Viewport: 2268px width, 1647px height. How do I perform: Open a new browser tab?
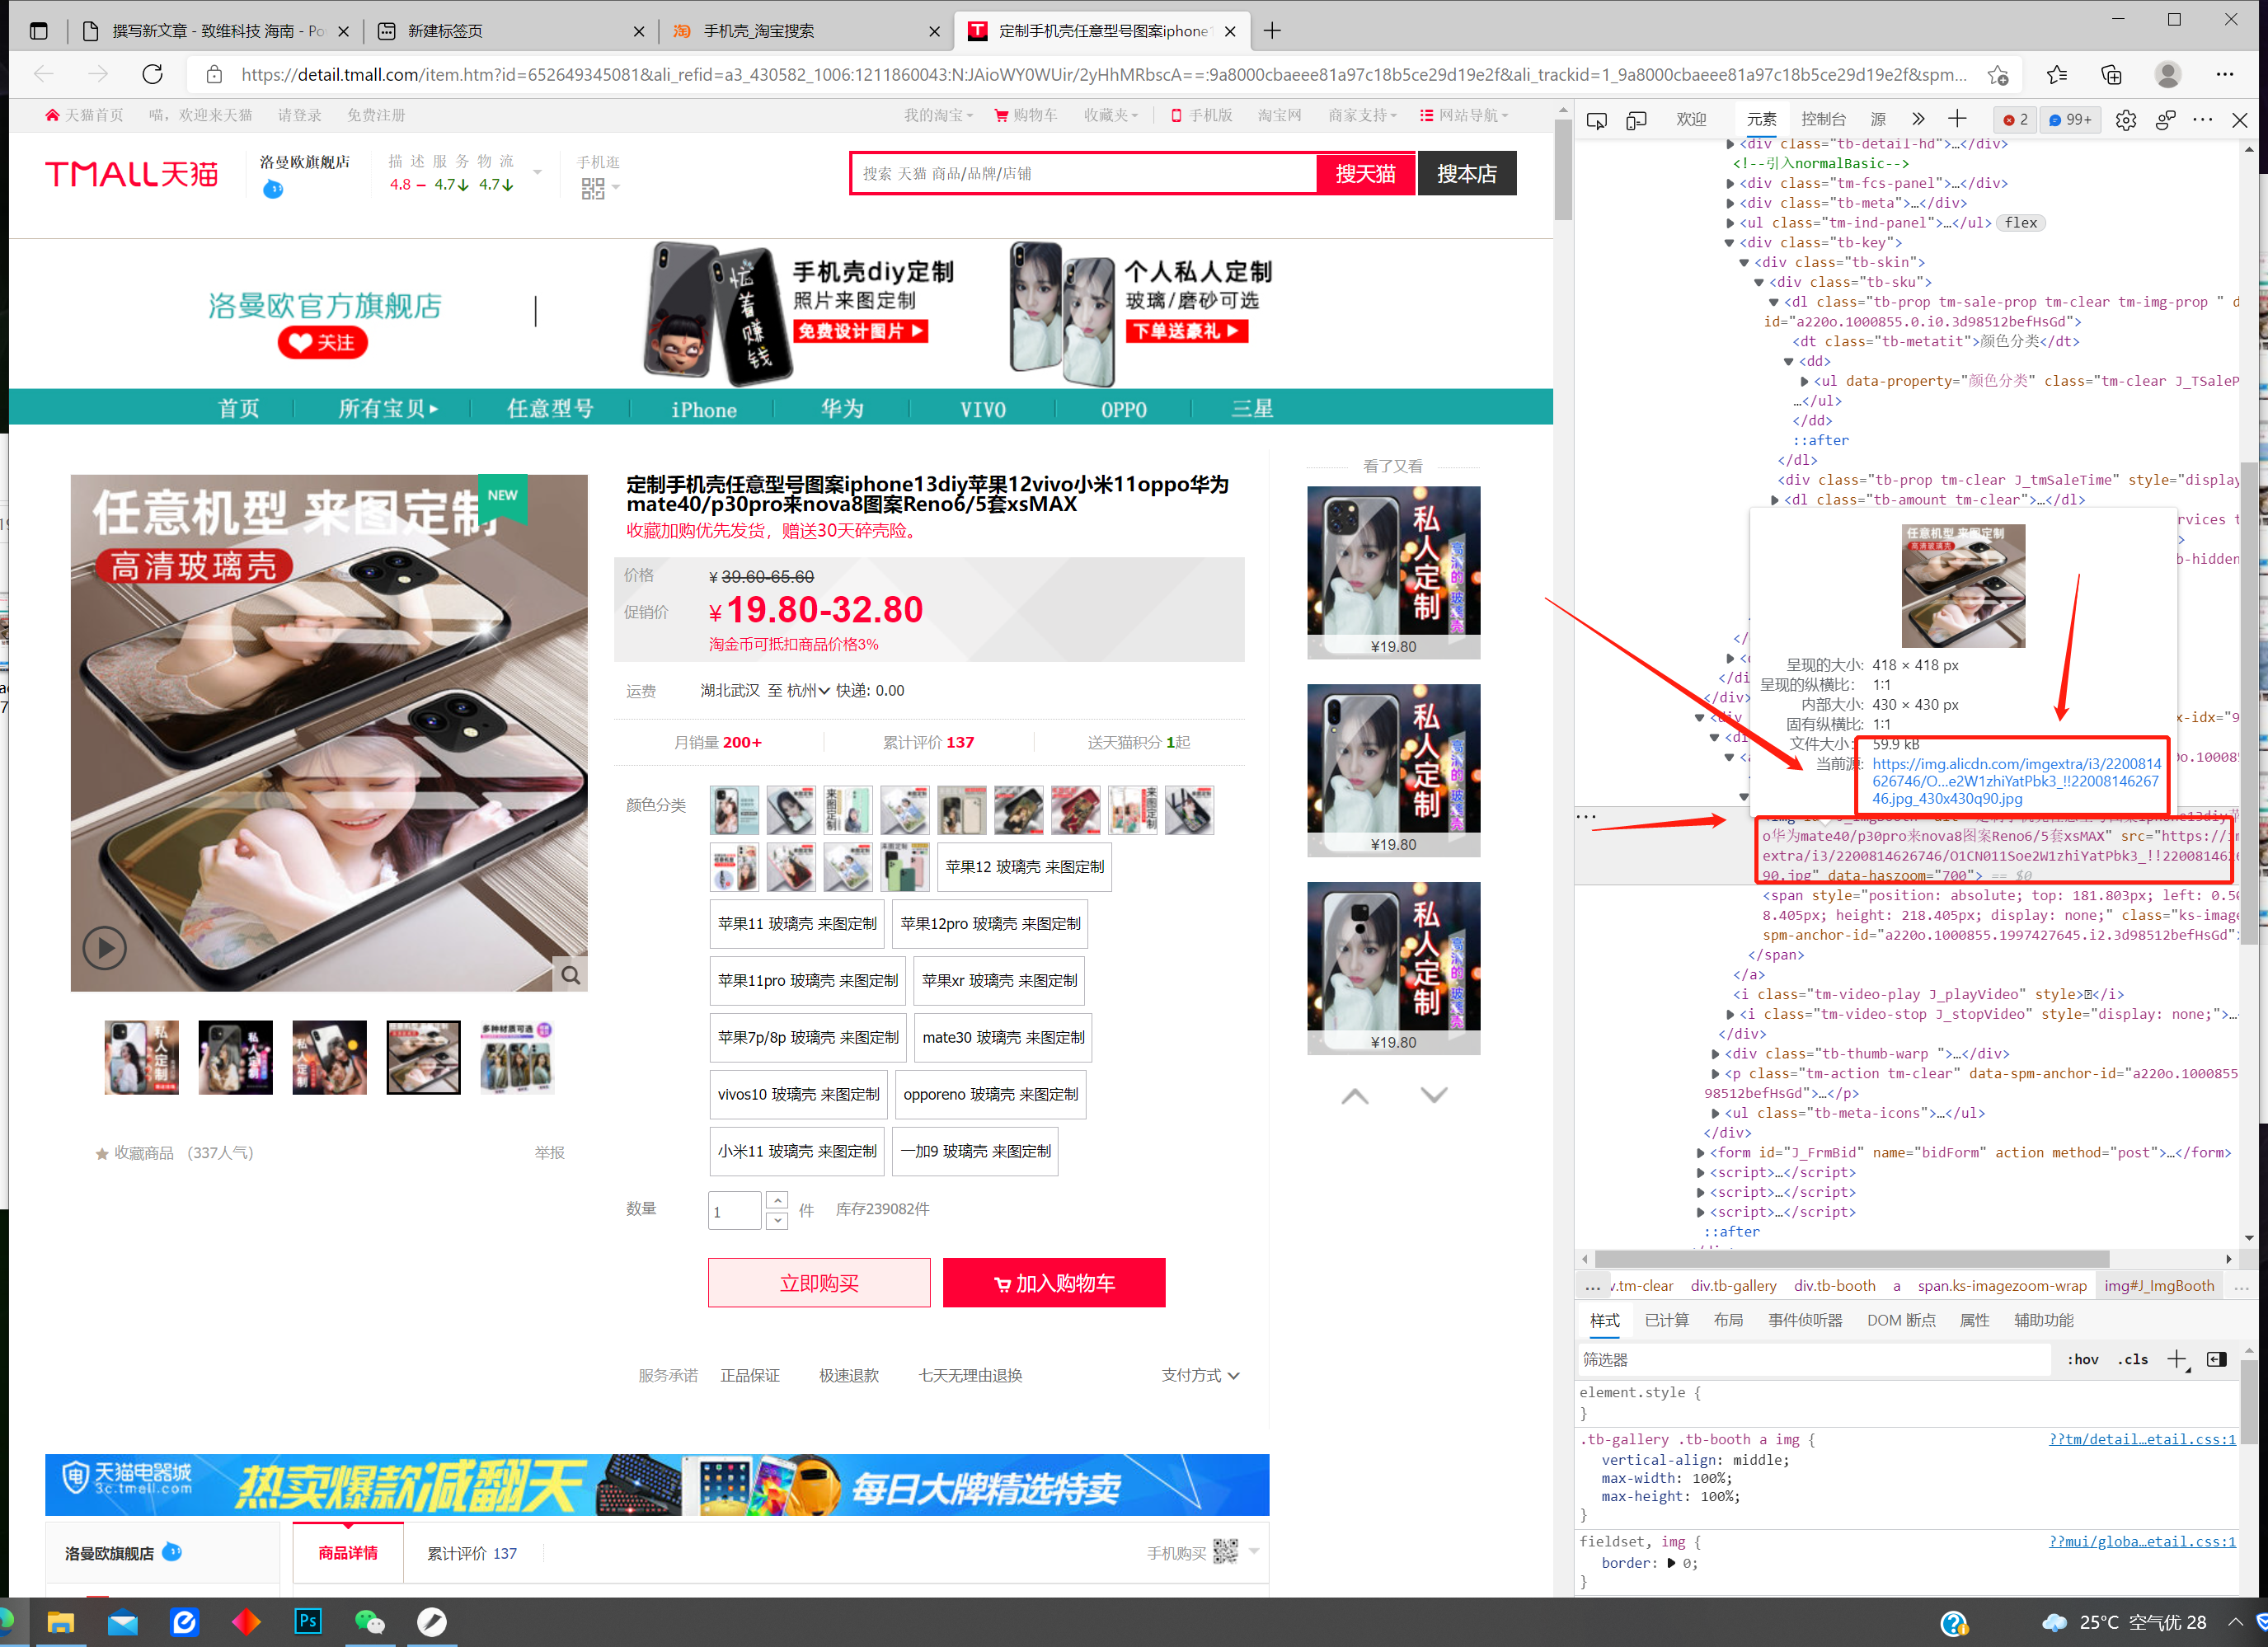pyautogui.click(x=1272, y=31)
